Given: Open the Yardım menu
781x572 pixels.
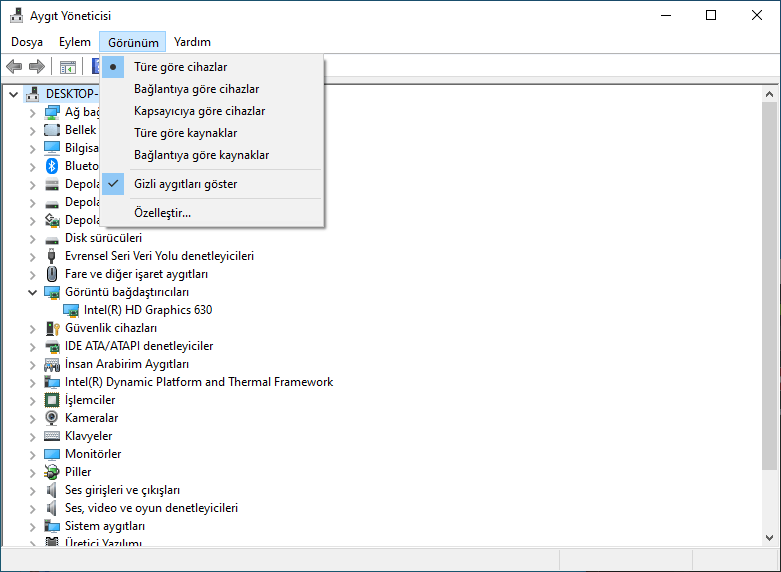Looking at the screenshot, I should click(192, 42).
